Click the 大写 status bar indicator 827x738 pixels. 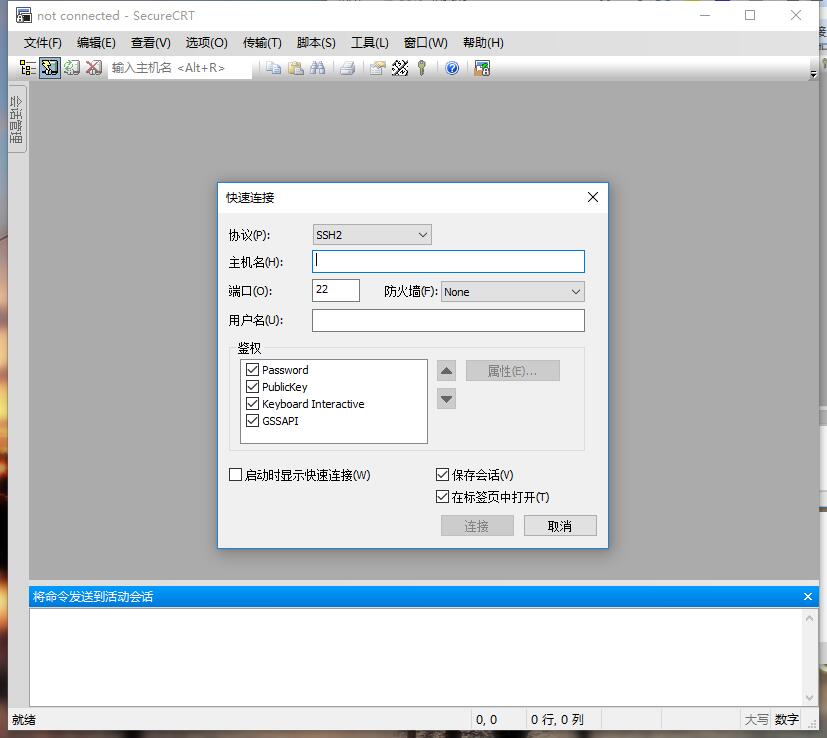pyautogui.click(x=756, y=720)
